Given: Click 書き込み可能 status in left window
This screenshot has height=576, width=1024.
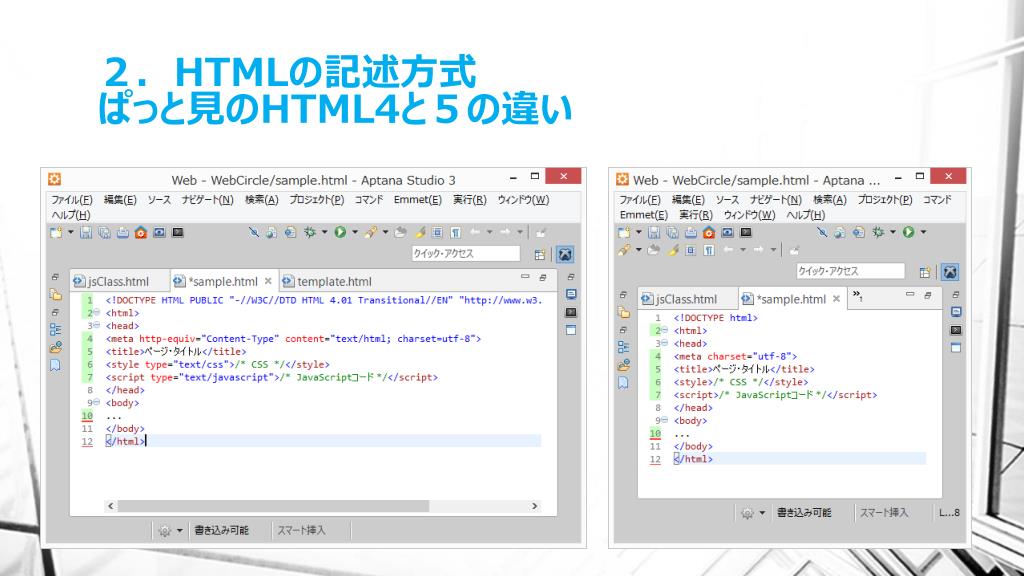Looking at the screenshot, I should click(x=221, y=530).
